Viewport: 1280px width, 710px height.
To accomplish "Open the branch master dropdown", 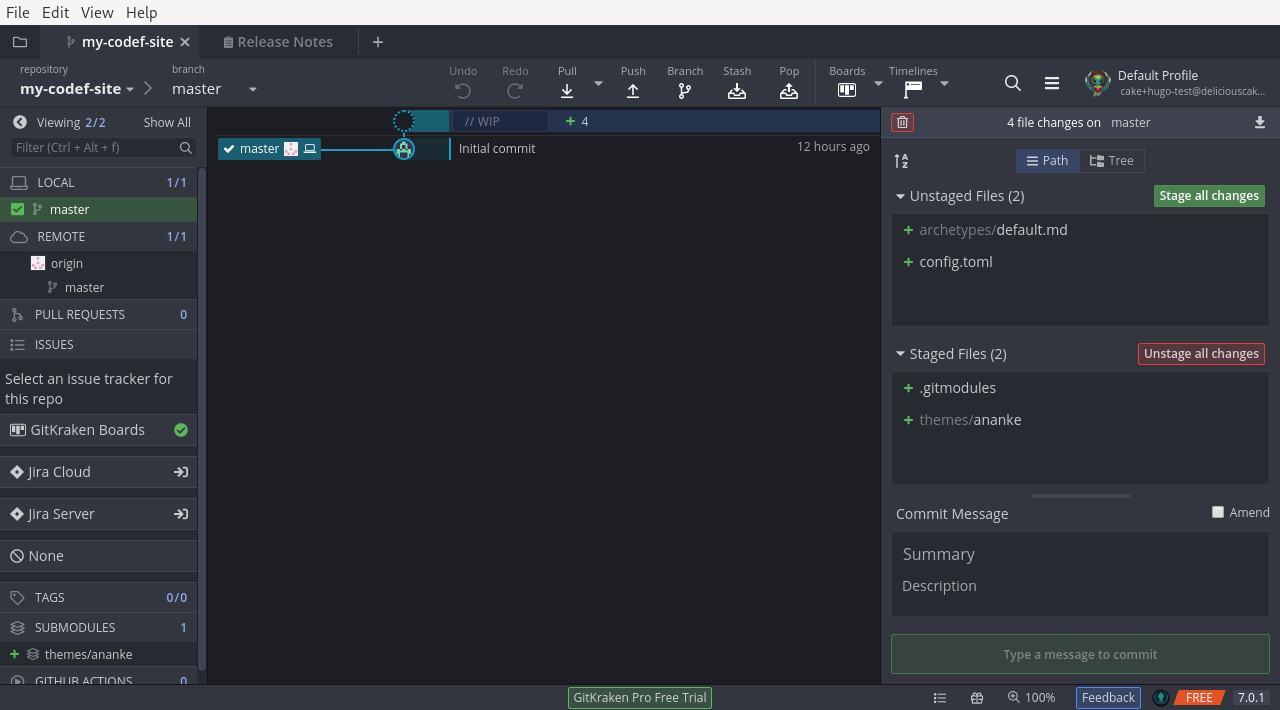I will tap(215, 89).
